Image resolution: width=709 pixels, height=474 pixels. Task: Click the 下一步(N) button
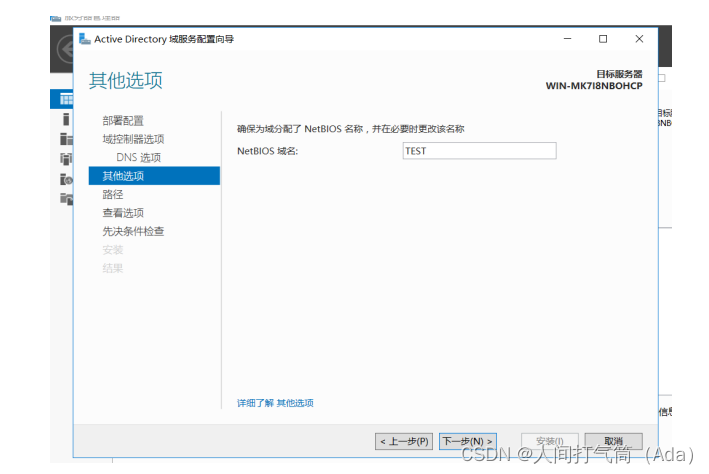click(468, 441)
